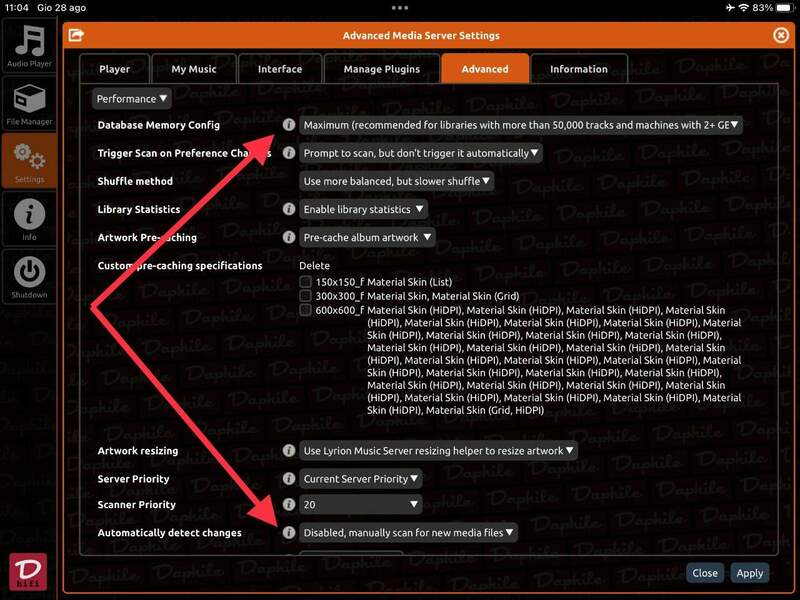Screen dimensions: 800x600
Task: Enable delete for 600x600_f specification
Action: pos(306,310)
